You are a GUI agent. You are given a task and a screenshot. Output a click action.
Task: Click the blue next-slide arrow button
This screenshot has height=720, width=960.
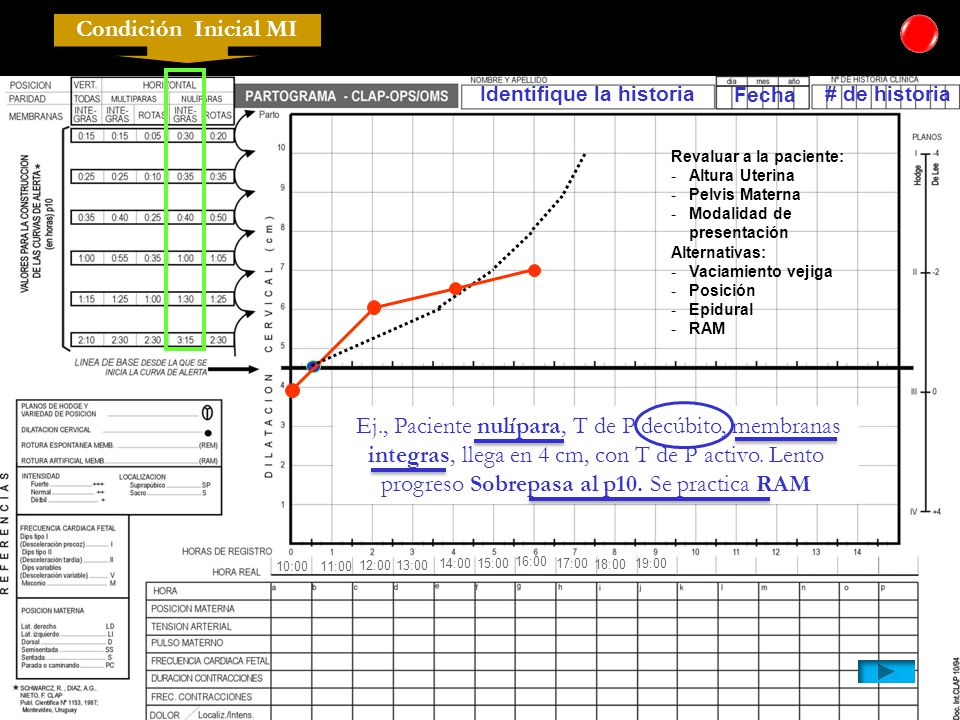pos(886,672)
